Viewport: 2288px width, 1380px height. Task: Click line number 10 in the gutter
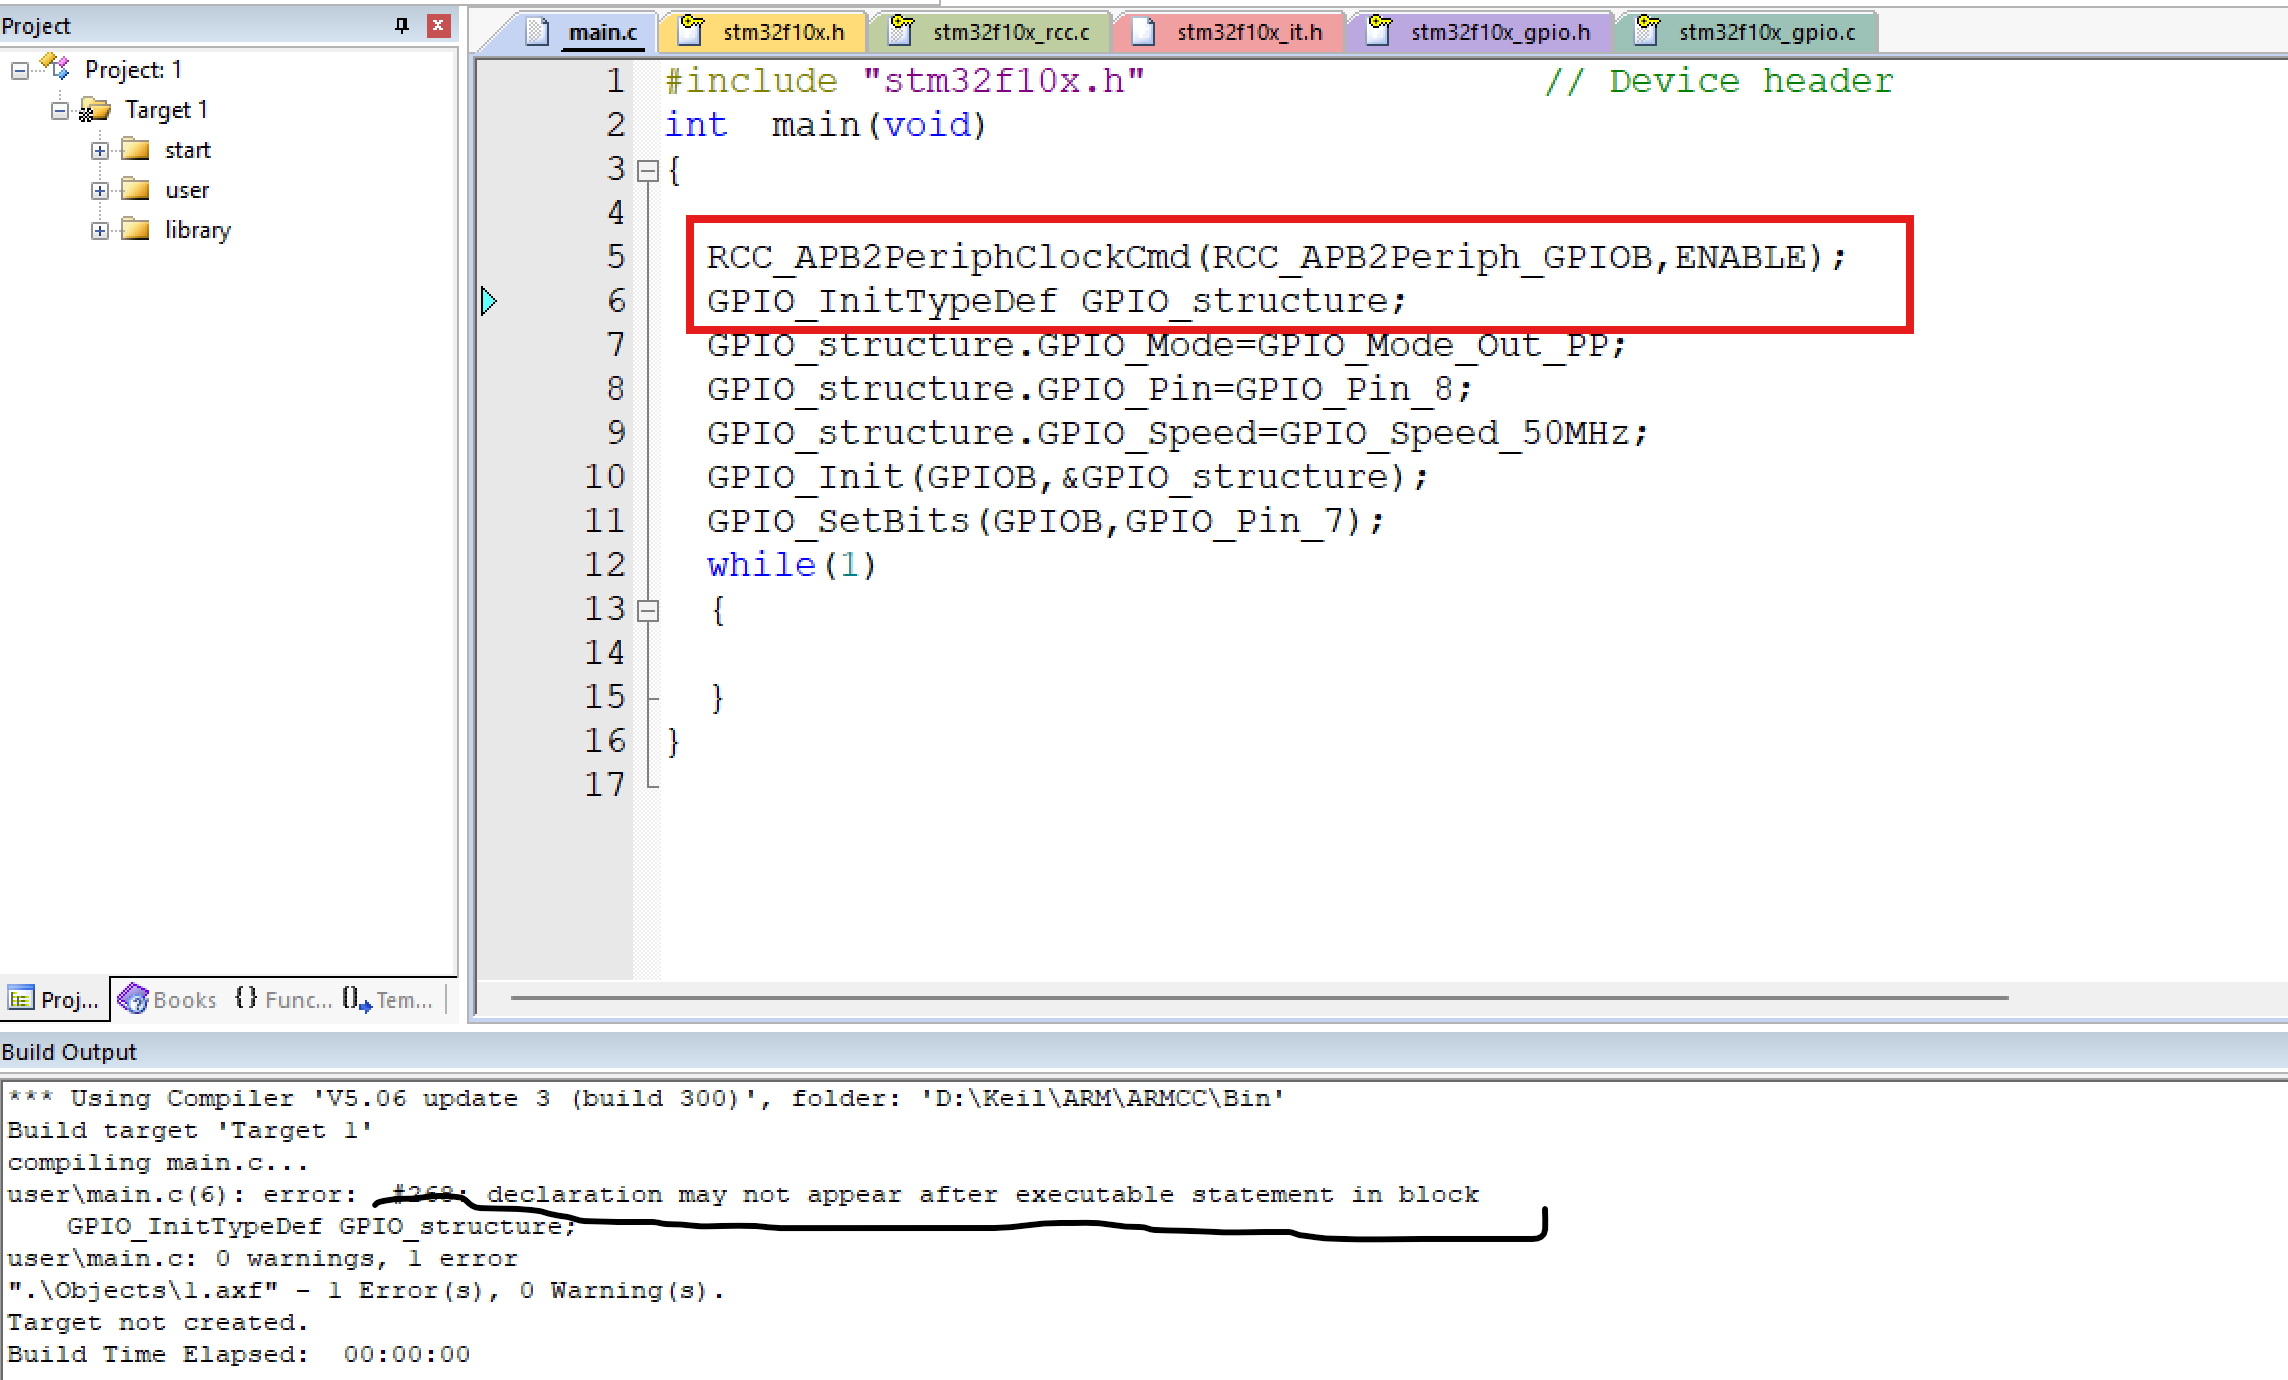pos(605,477)
